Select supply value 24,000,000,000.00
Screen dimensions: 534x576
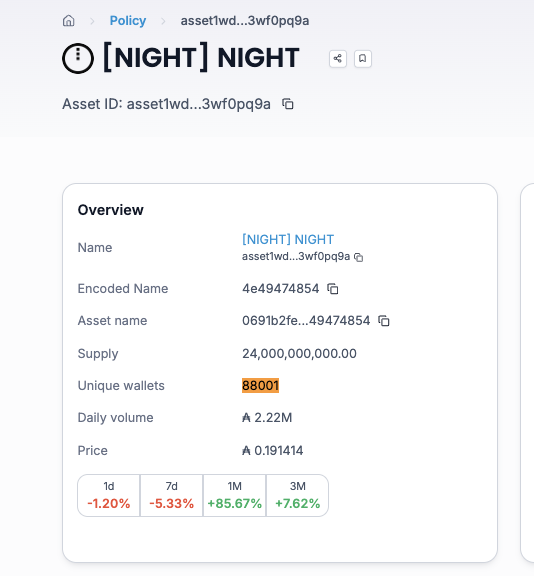[299, 353]
